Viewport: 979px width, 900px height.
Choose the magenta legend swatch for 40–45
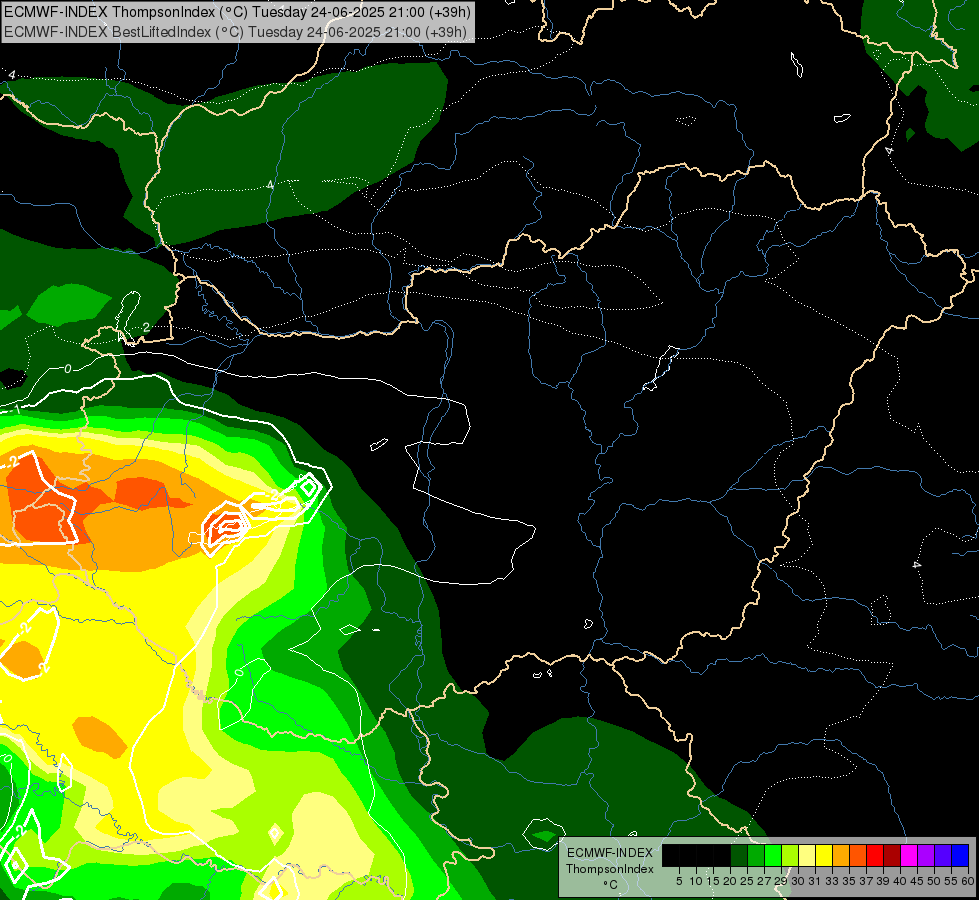pos(909,855)
